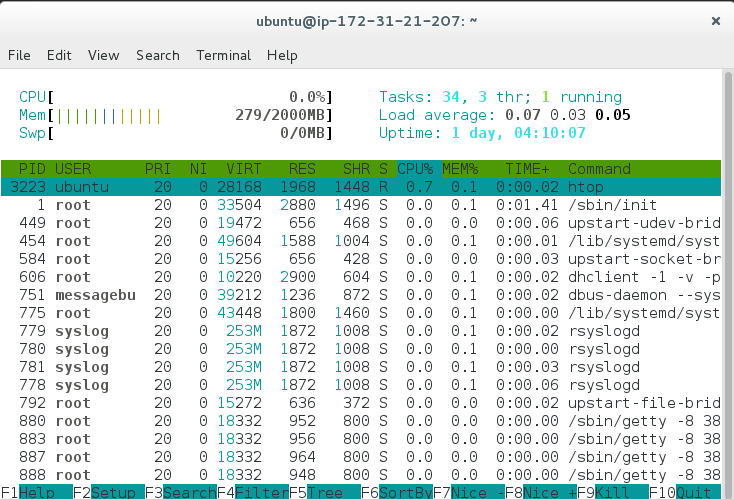Select the upstart-socket-br process row

coord(361,259)
